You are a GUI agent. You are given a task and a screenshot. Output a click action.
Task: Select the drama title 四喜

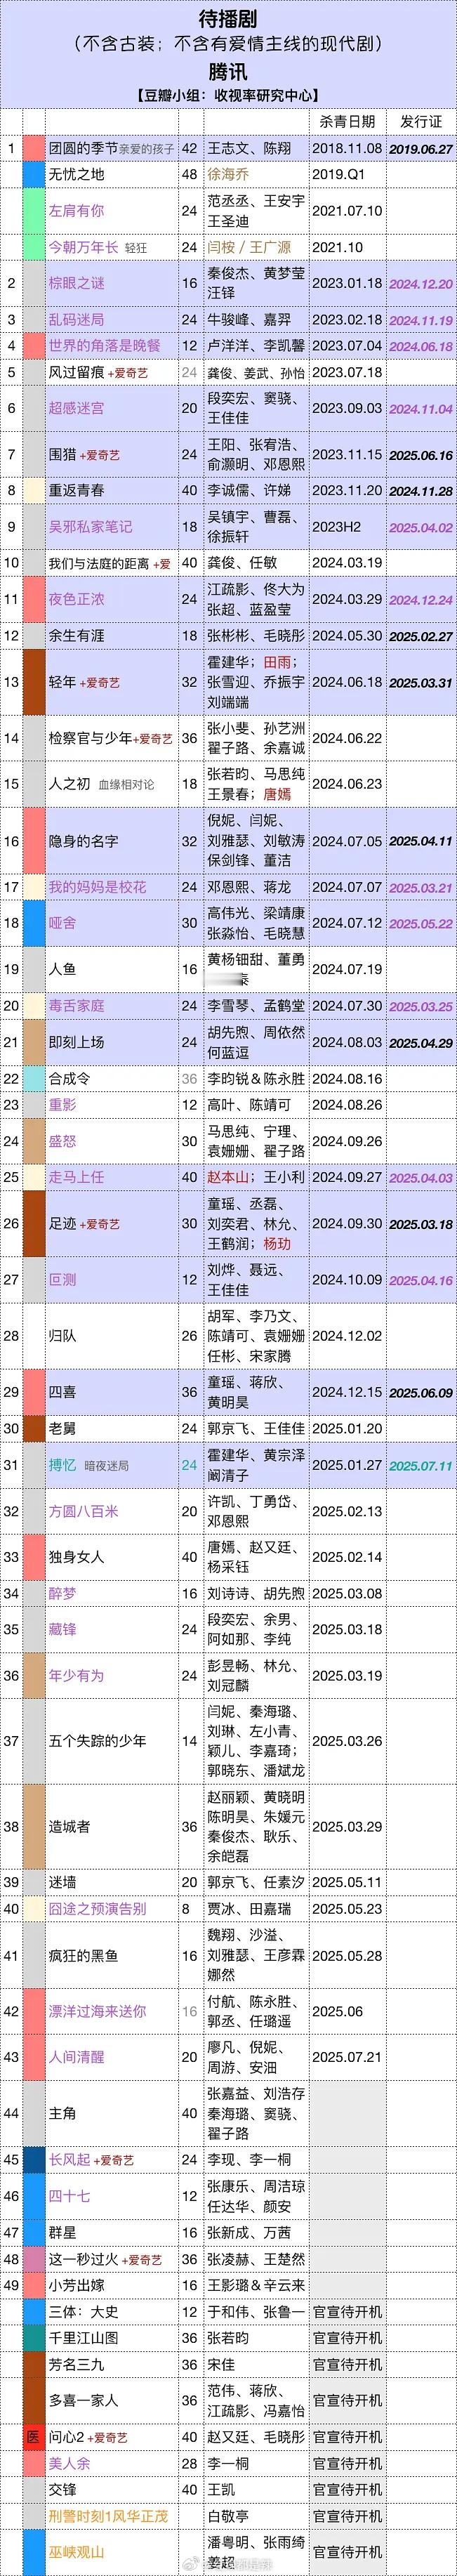pos(62,1392)
